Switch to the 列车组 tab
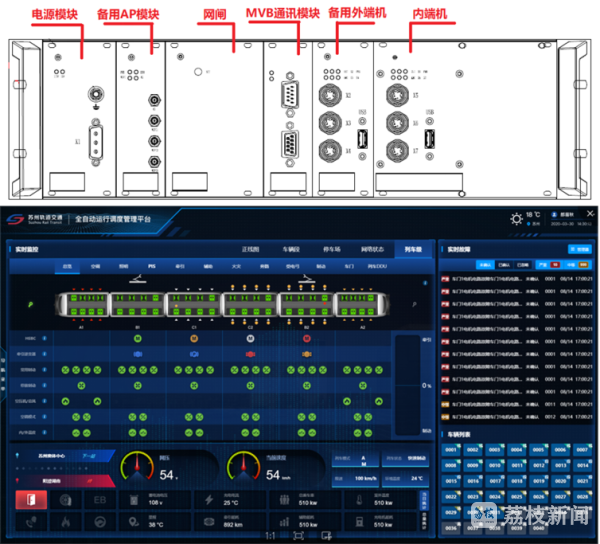This screenshot has height=544, width=600. [x=413, y=248]
